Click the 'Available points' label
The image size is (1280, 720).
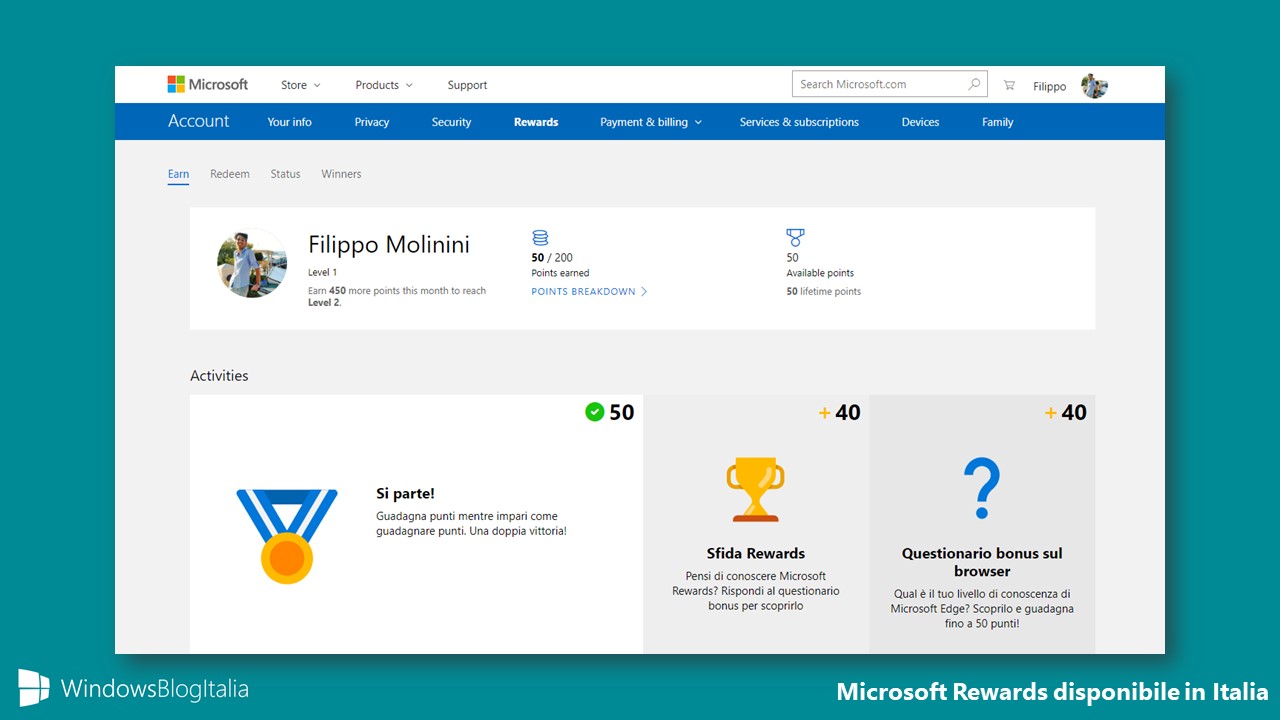(820, 273)
